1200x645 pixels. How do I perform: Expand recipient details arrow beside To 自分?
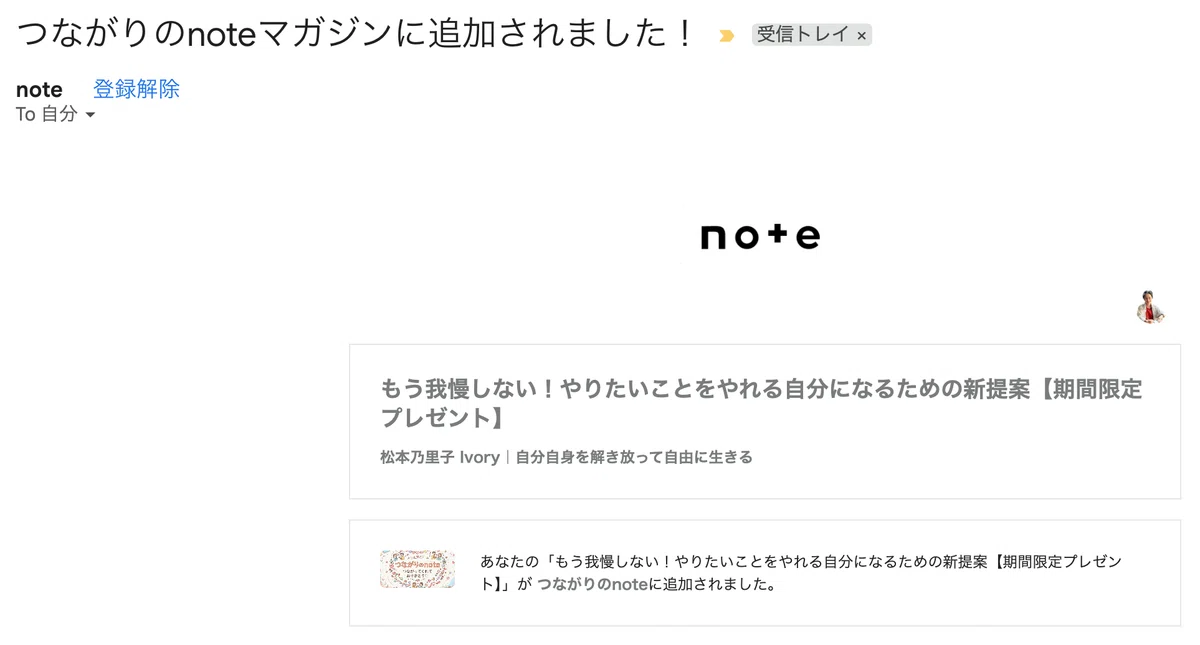pyautogui.click(x=90, y=115)
